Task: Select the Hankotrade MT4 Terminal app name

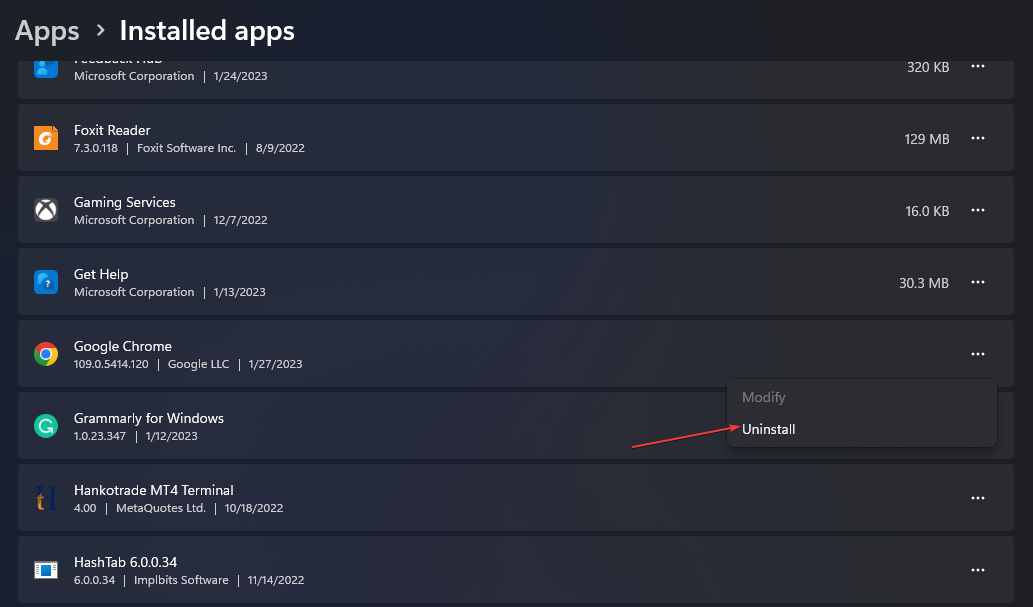Action: coord(154,490)
